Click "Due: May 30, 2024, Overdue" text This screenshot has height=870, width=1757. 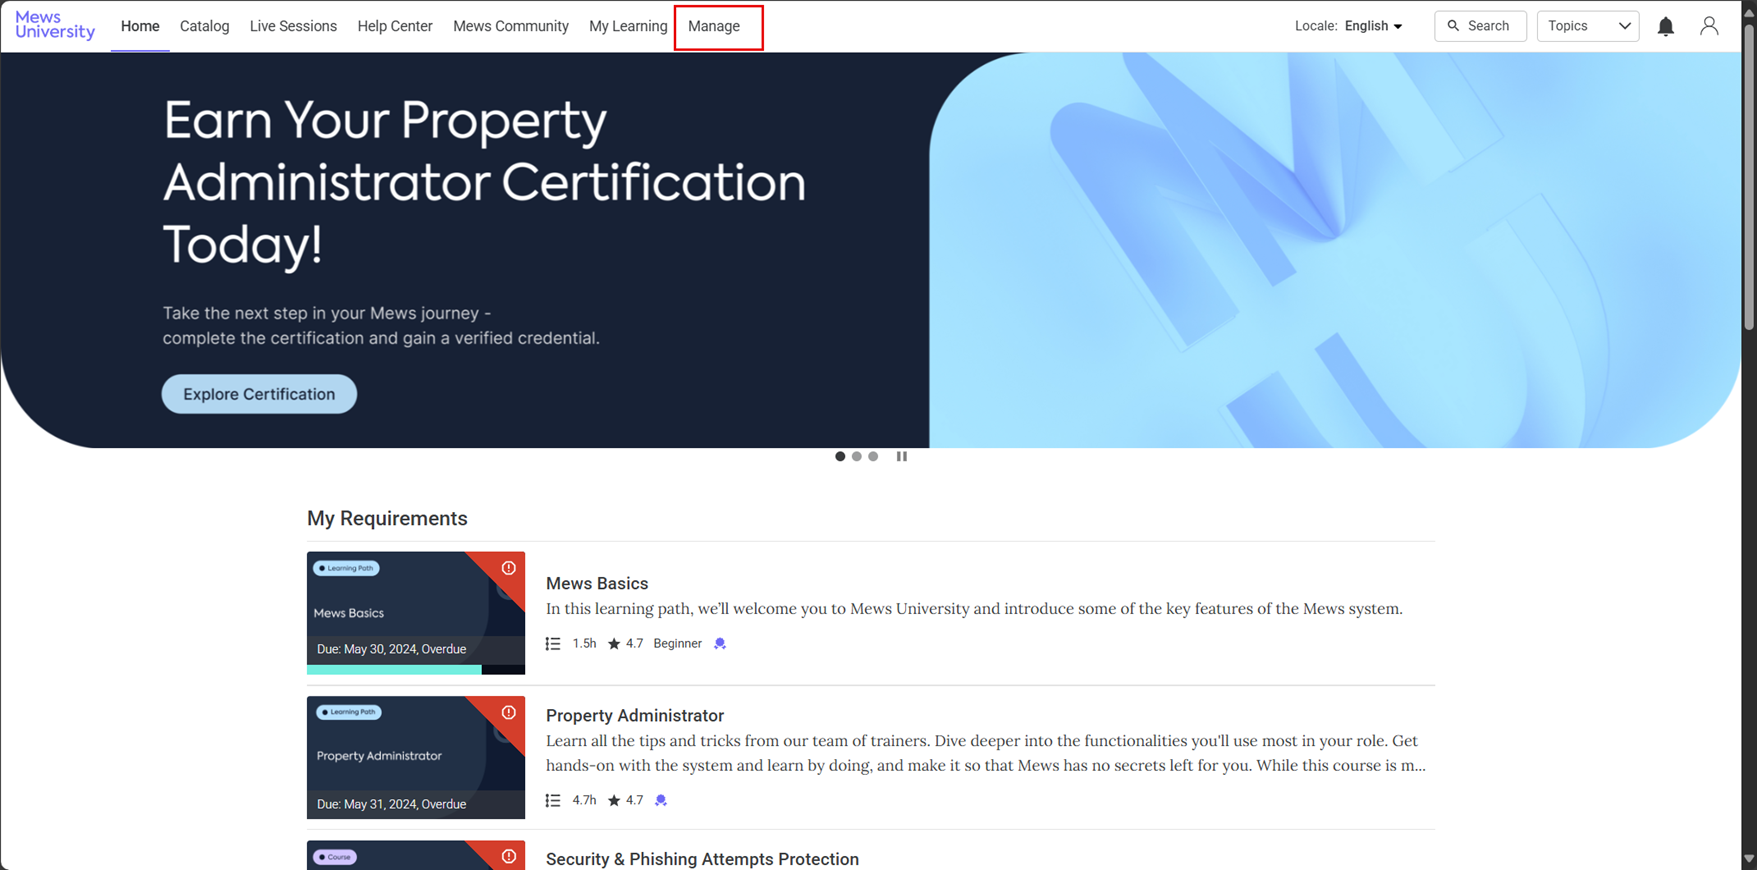391,649
